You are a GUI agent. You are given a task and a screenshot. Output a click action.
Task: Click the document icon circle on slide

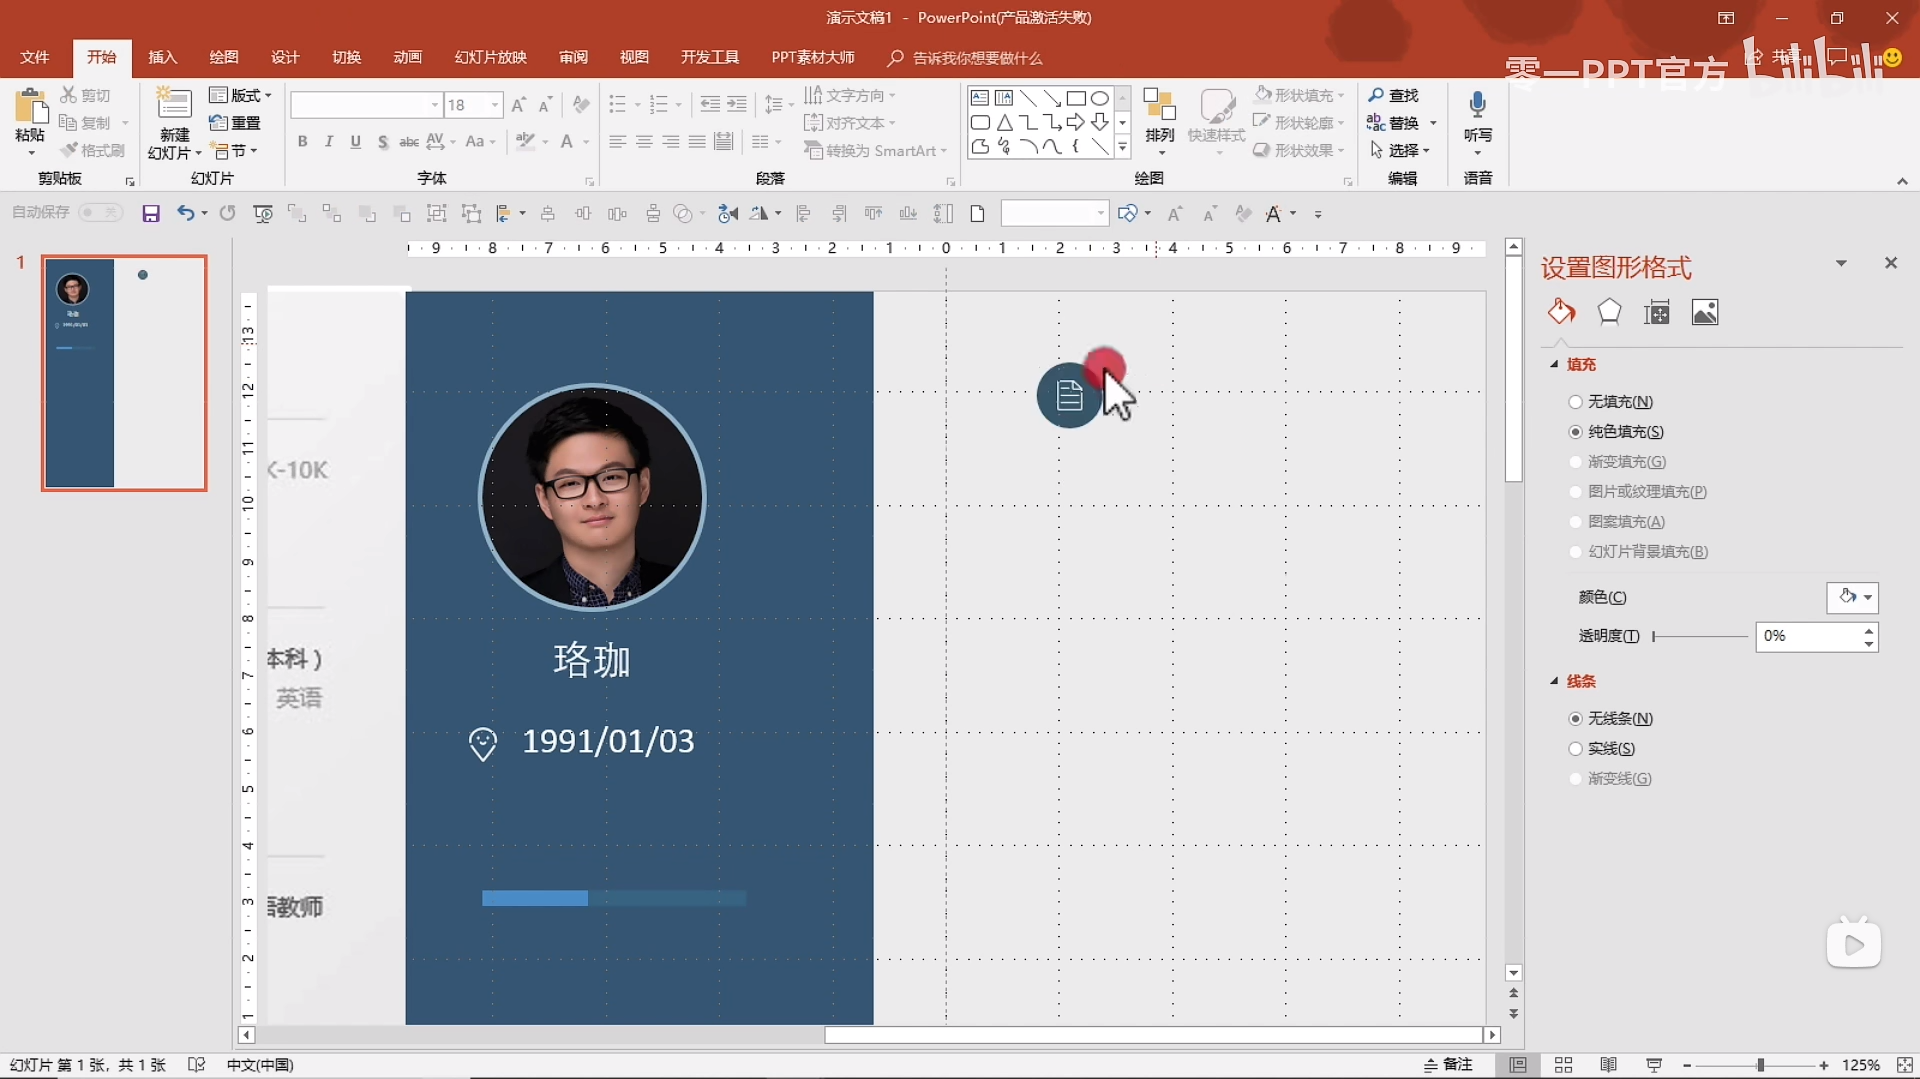coord(1069,396)
